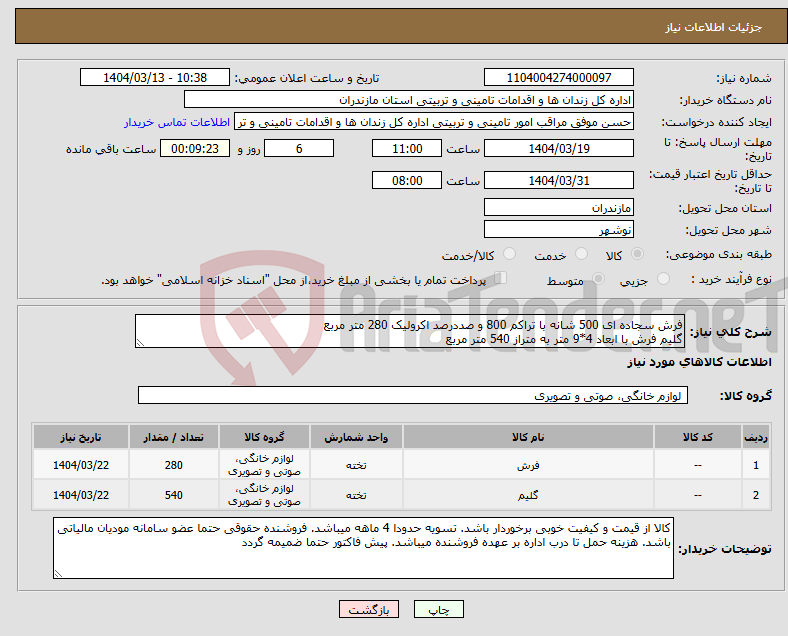Viewport: 788px width, 636px height.
Task: Click the unit cell تخته in the گلیم row
Action: click(356, 495)
